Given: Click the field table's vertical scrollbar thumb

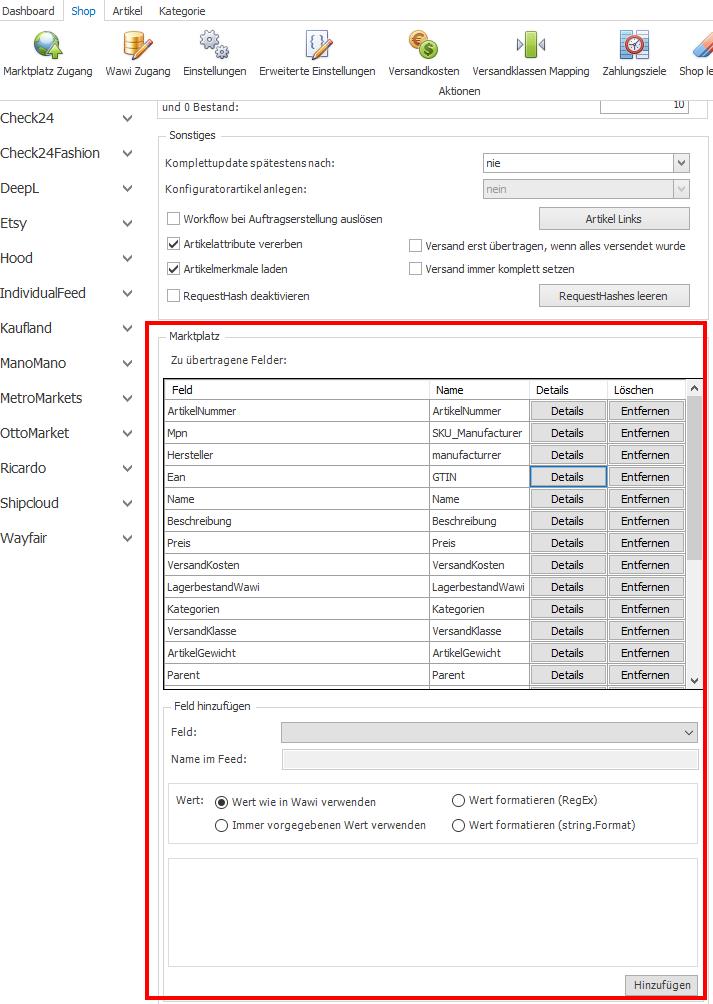Looking at the screenshot, I should coord(694,477).
